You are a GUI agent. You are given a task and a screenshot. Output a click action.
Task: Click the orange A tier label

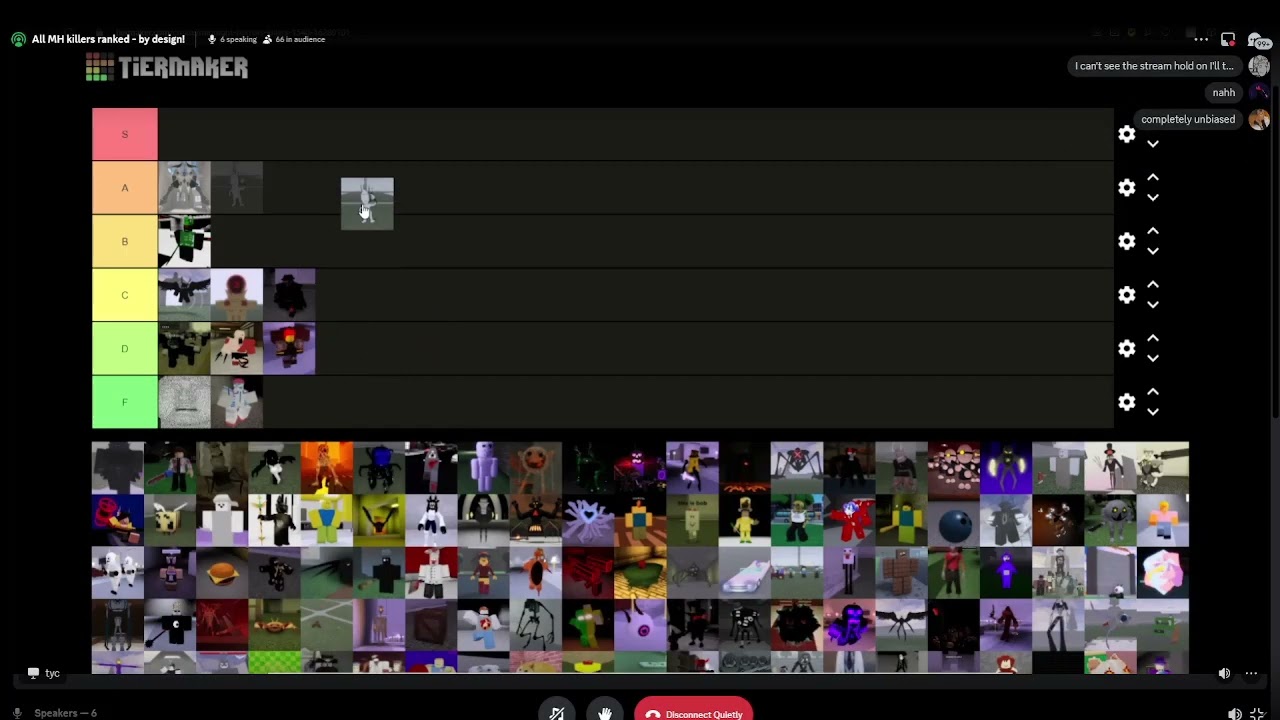click(125, 188)
